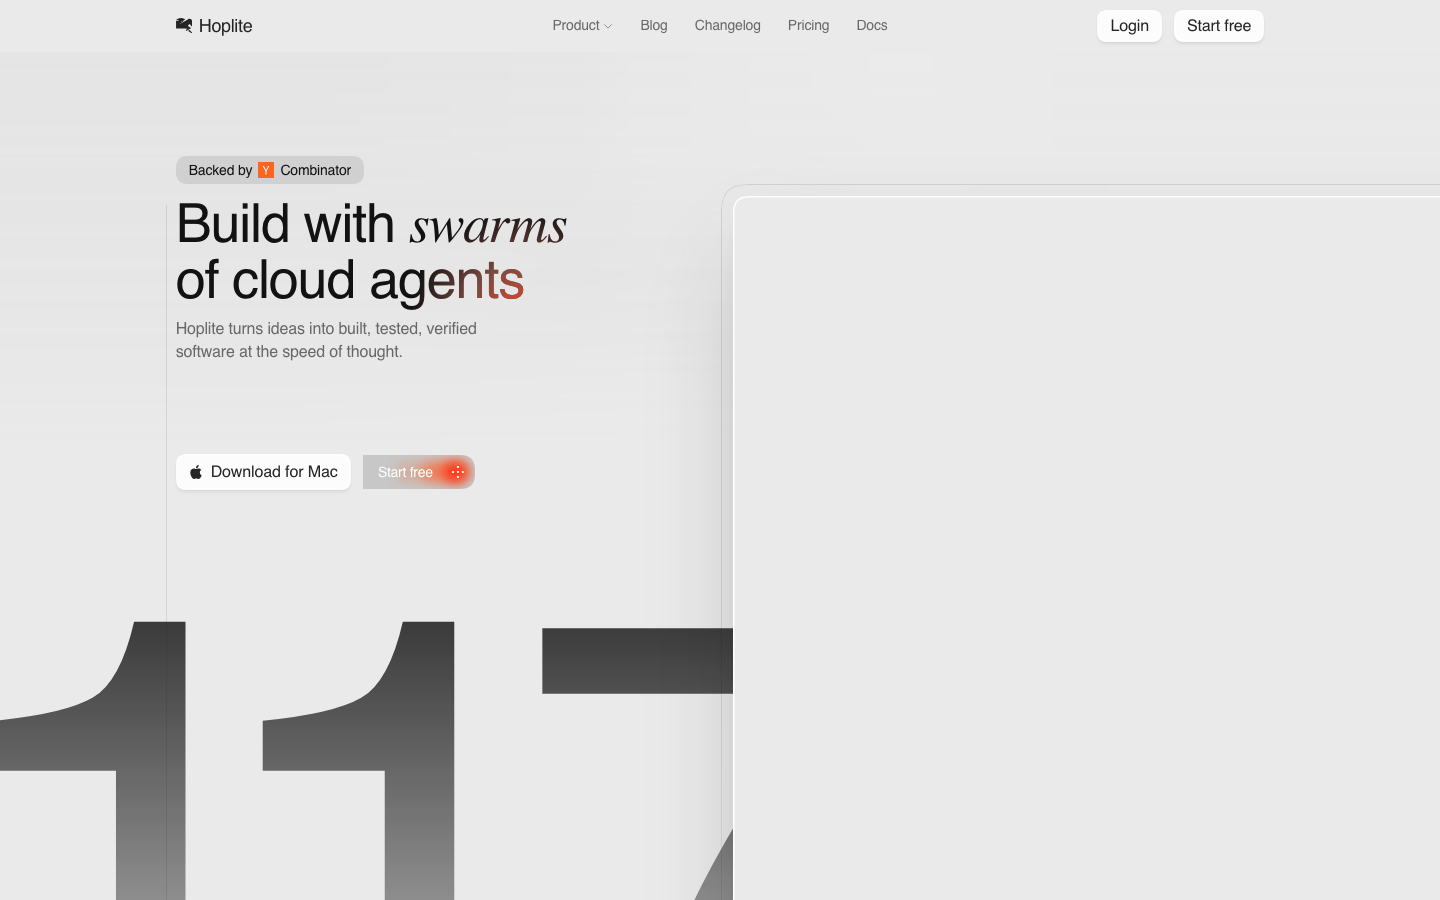The height and width of the screenshot is (900, 1440).
Task: Go to the Changelog page
Action: (728, 25)
